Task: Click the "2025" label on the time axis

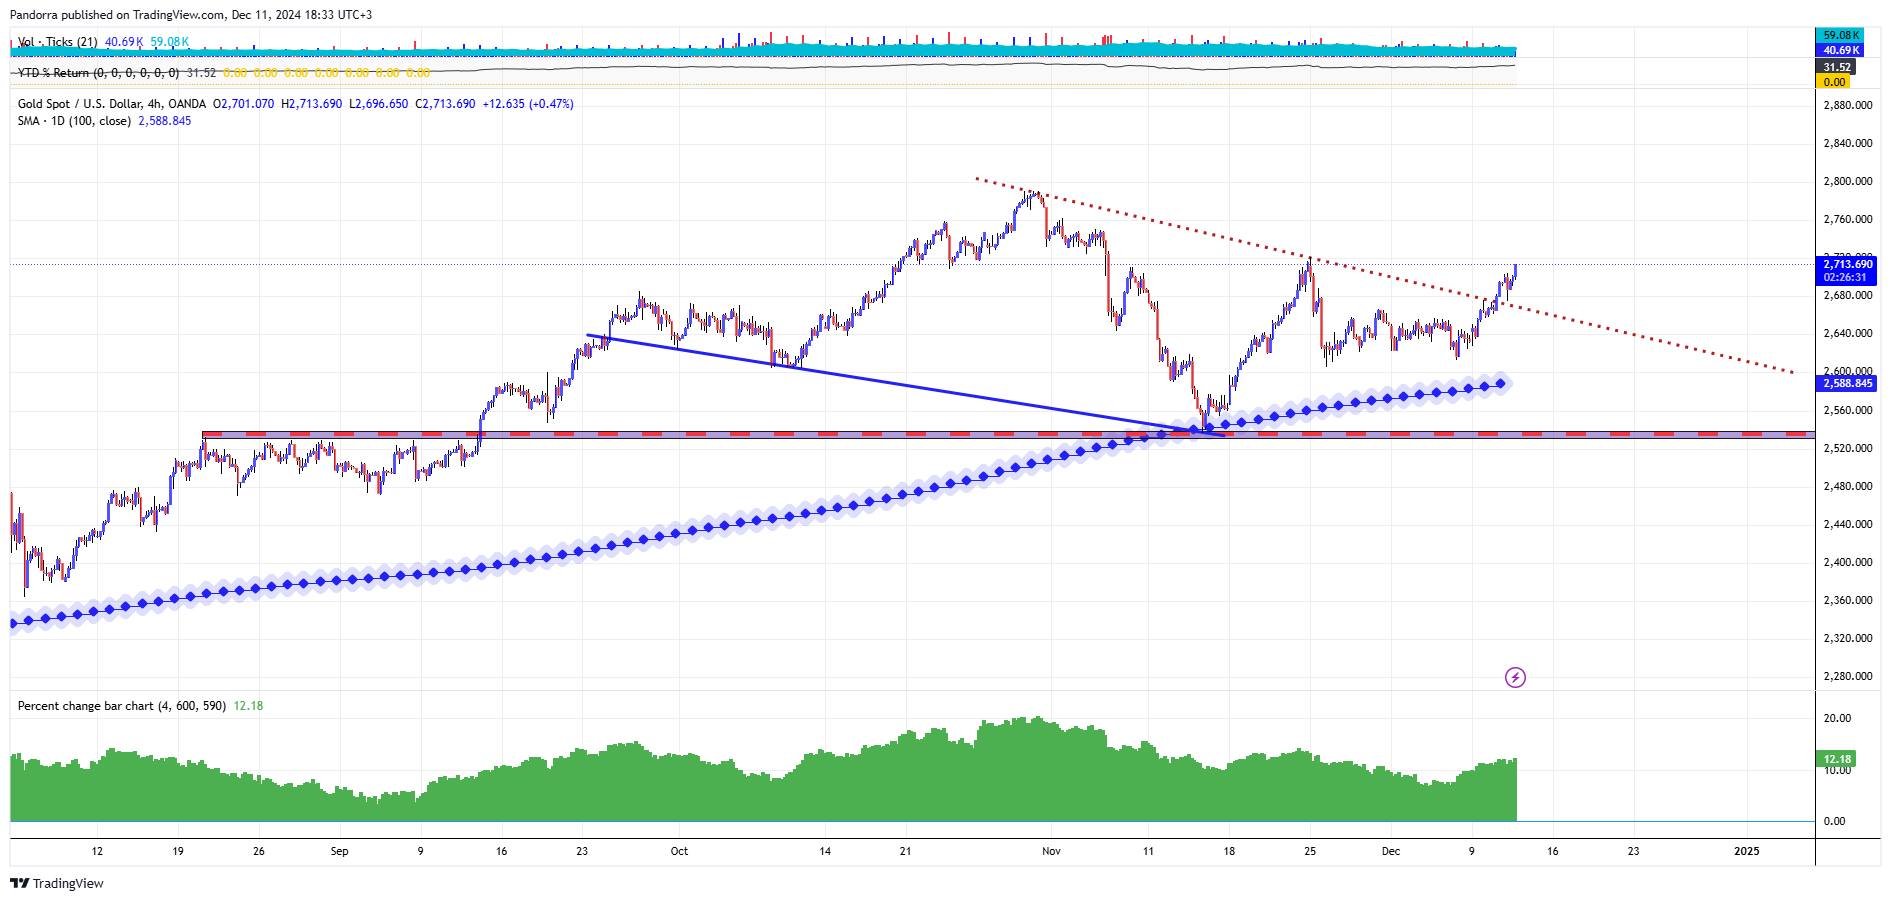Action: 1746,851
